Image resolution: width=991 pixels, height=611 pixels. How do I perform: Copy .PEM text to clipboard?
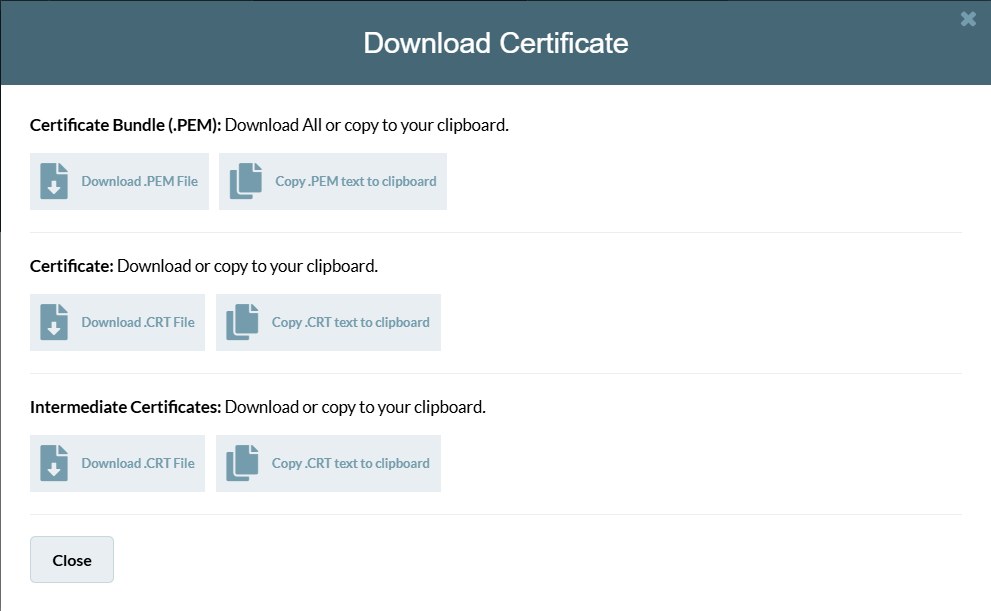tap(355, 182)
